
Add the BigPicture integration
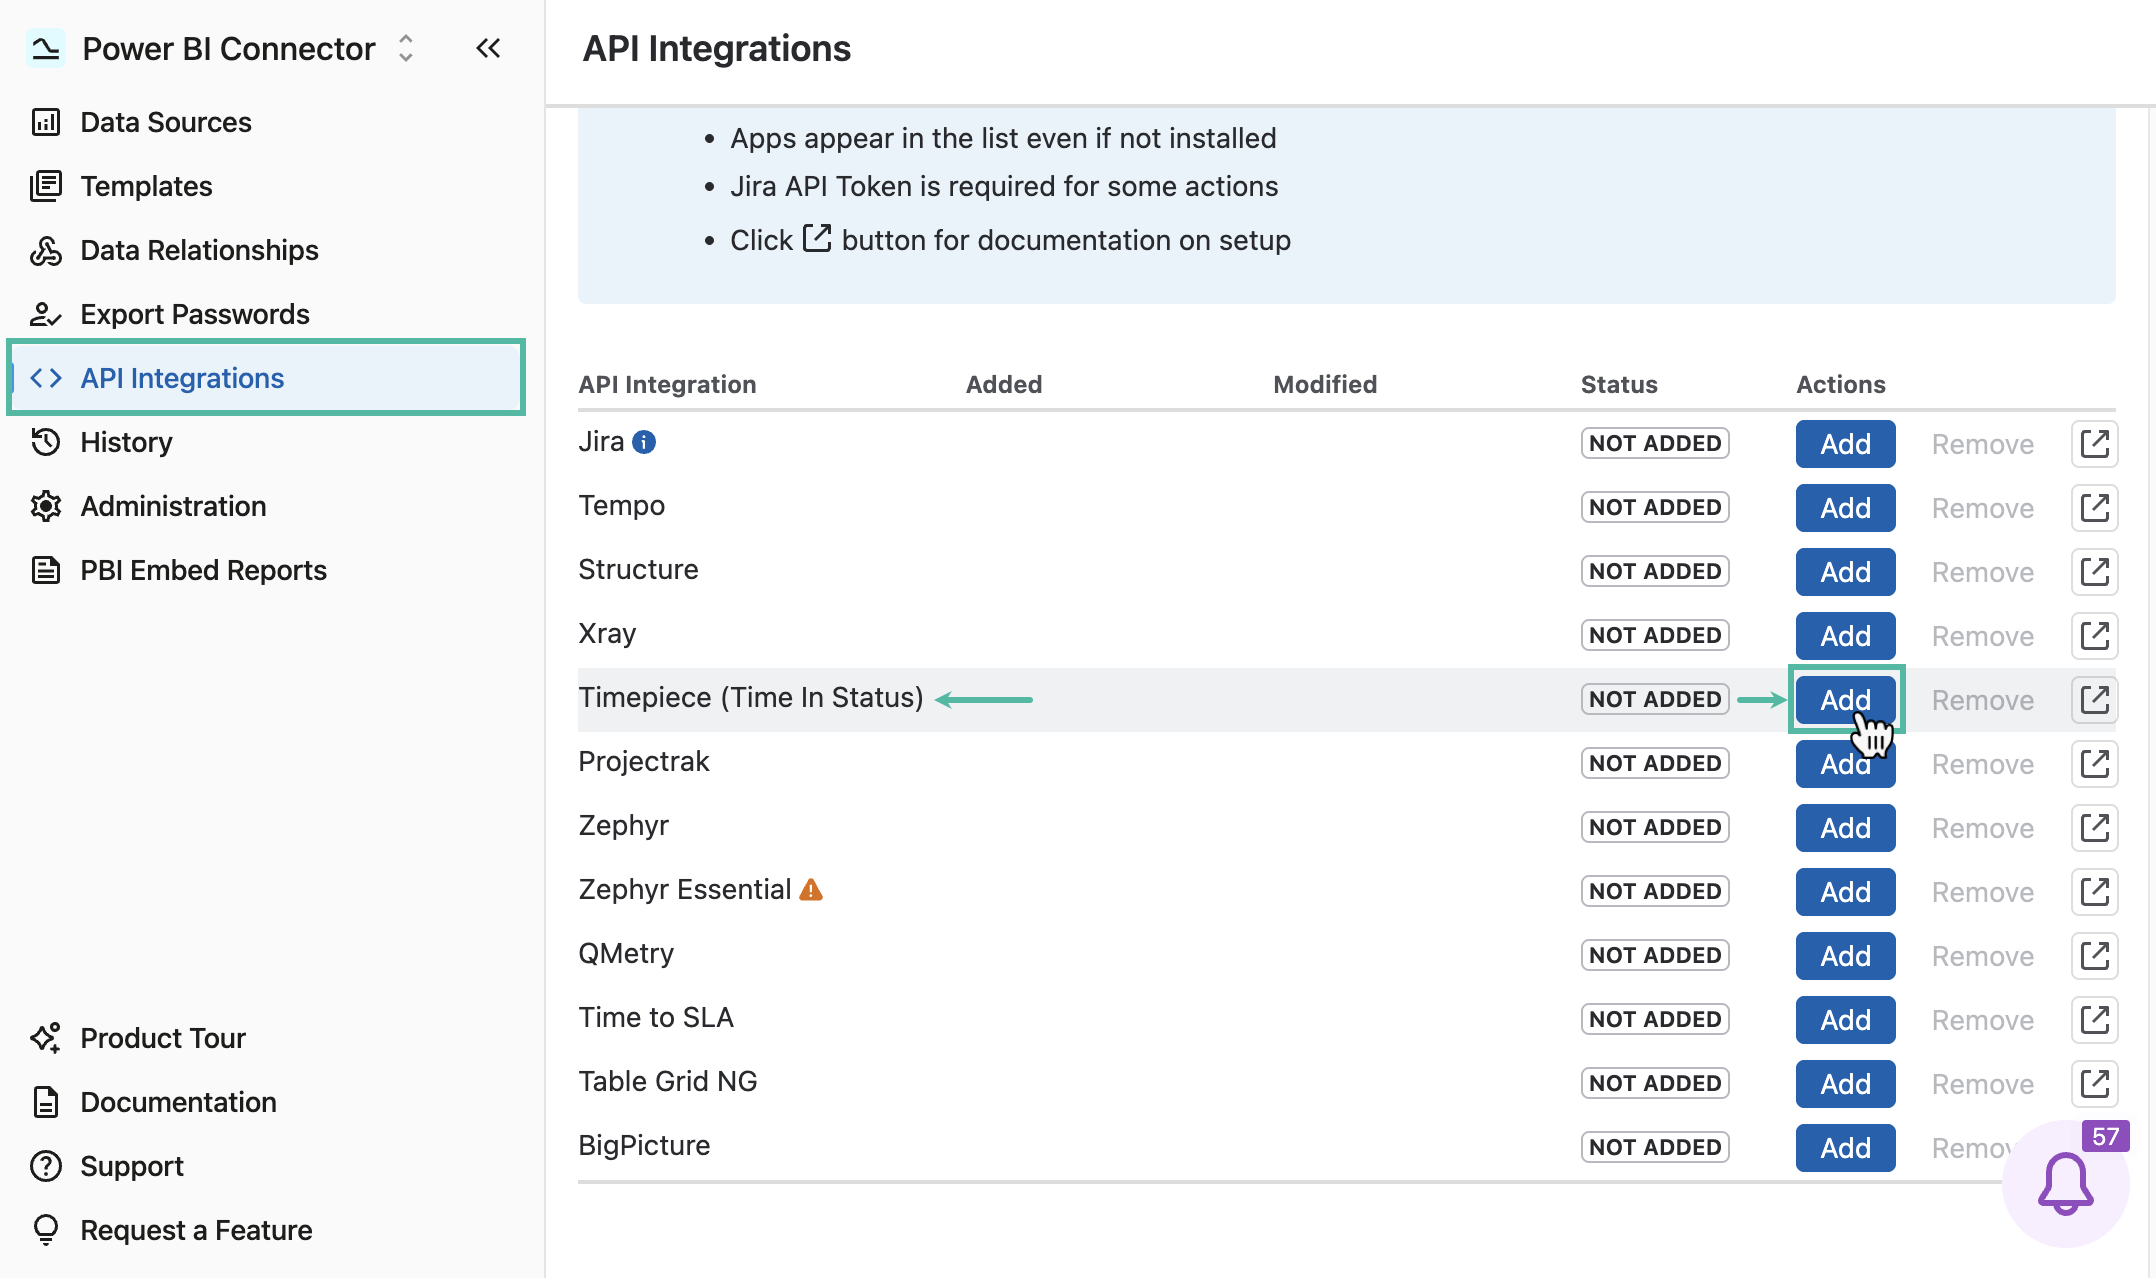pyautogui.click(x=1845, y=1148)
